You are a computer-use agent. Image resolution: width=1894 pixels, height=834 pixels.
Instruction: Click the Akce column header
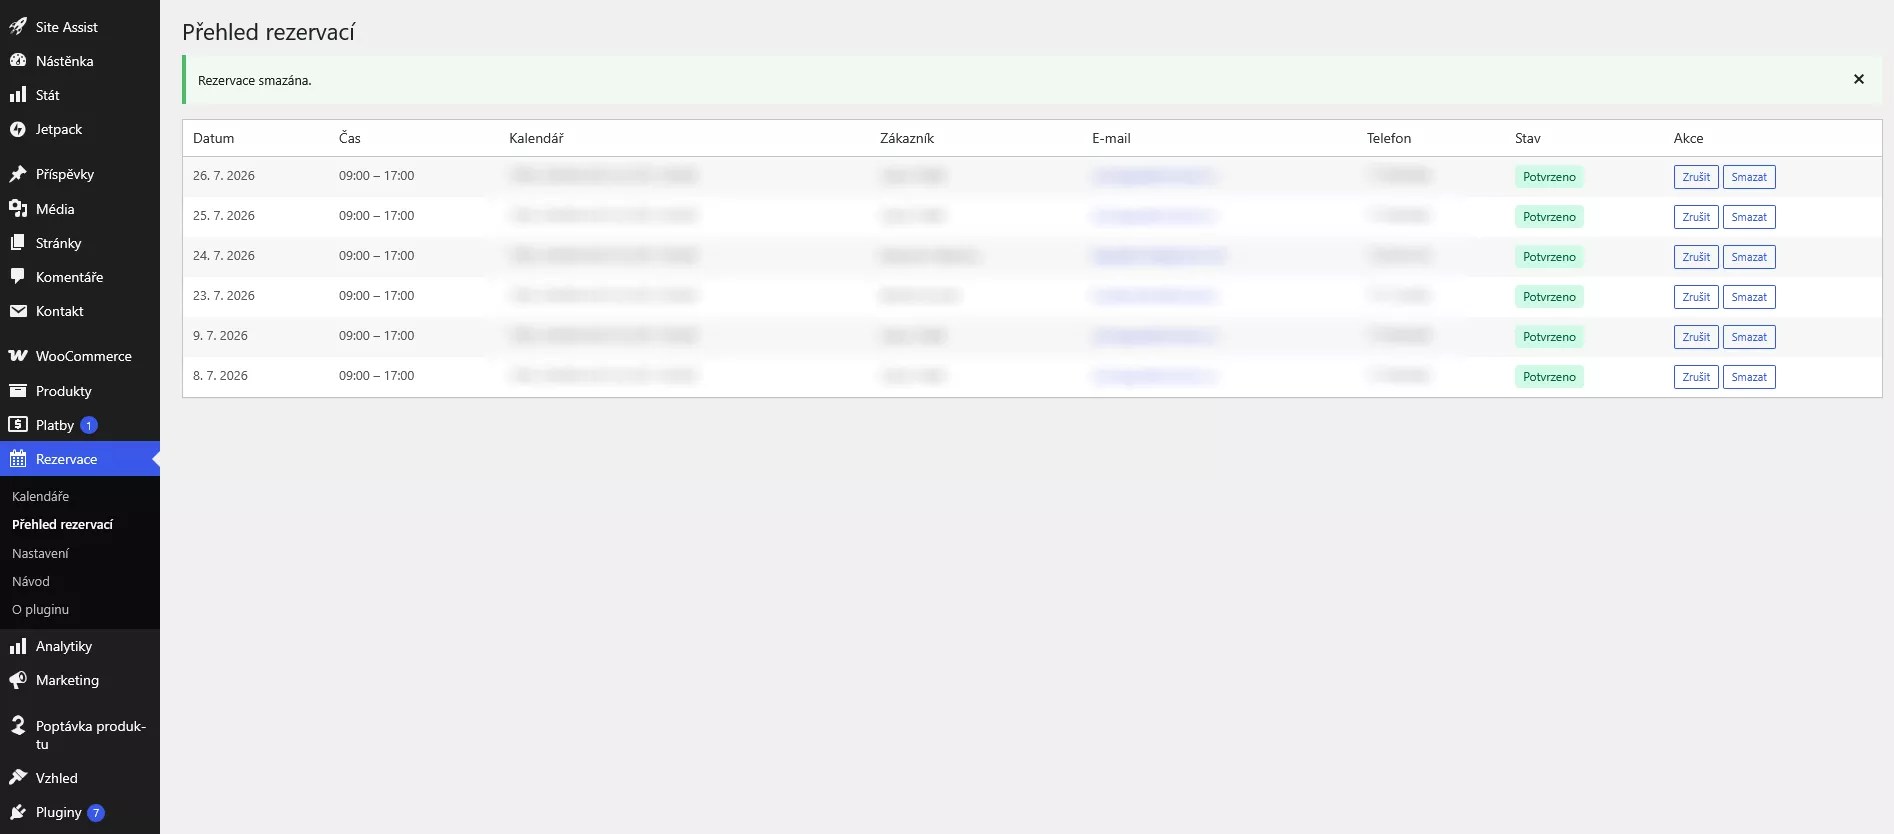coord(1688,138)
